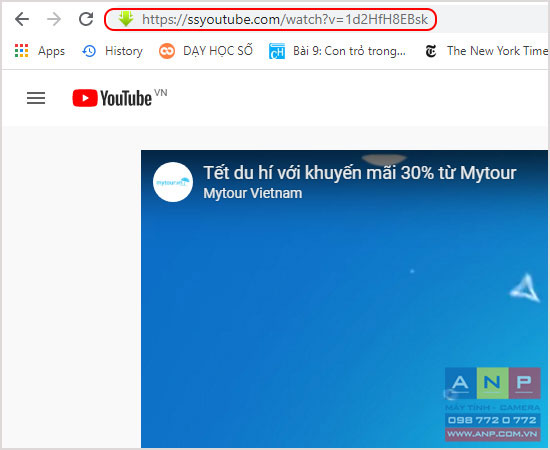Click the DẠY HỌC SỐ orange icon

point(167,51)
